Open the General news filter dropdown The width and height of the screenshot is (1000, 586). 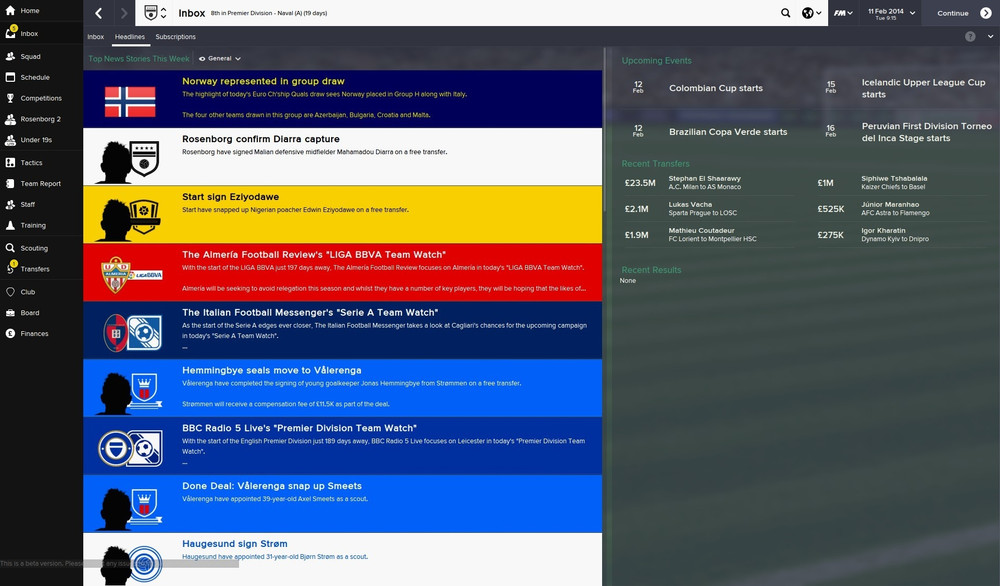(220, 59)
